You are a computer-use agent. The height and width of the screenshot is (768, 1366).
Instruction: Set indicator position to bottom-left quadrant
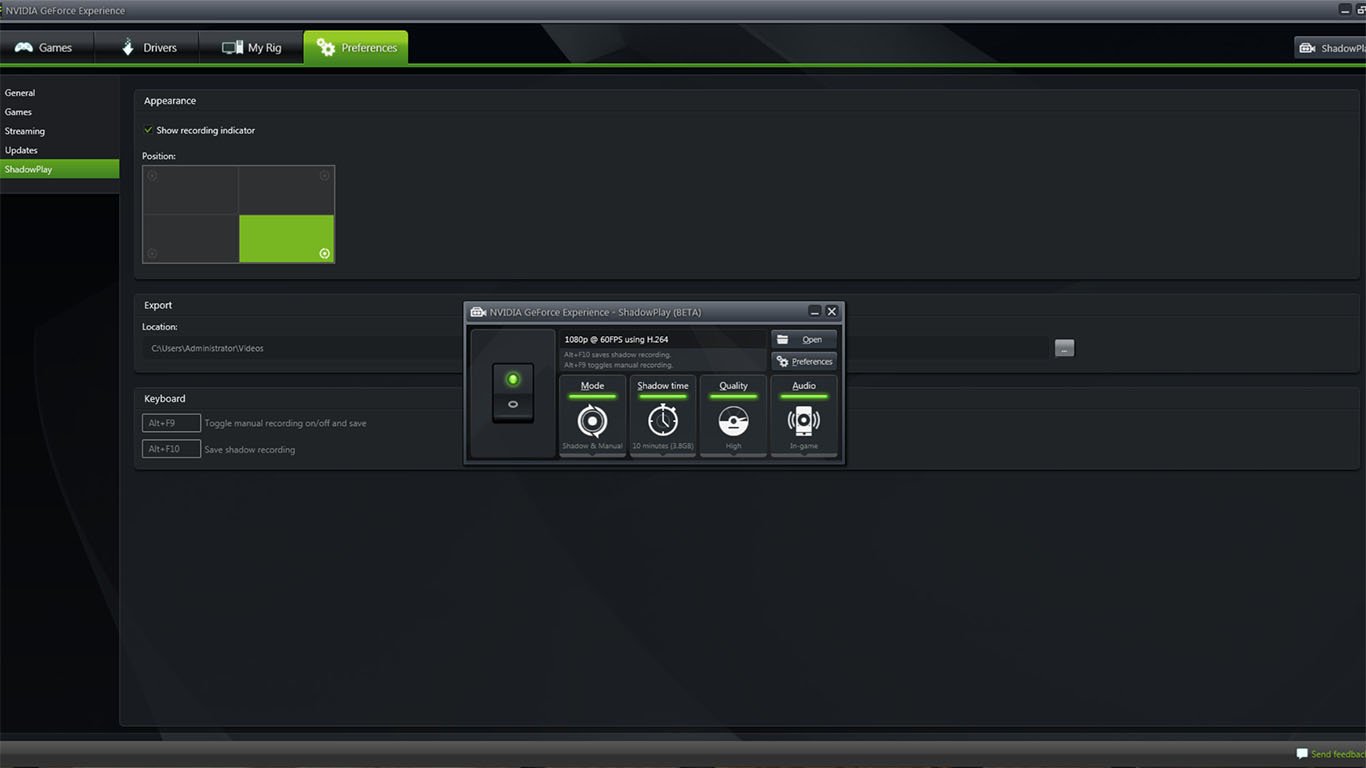point(191,239)
